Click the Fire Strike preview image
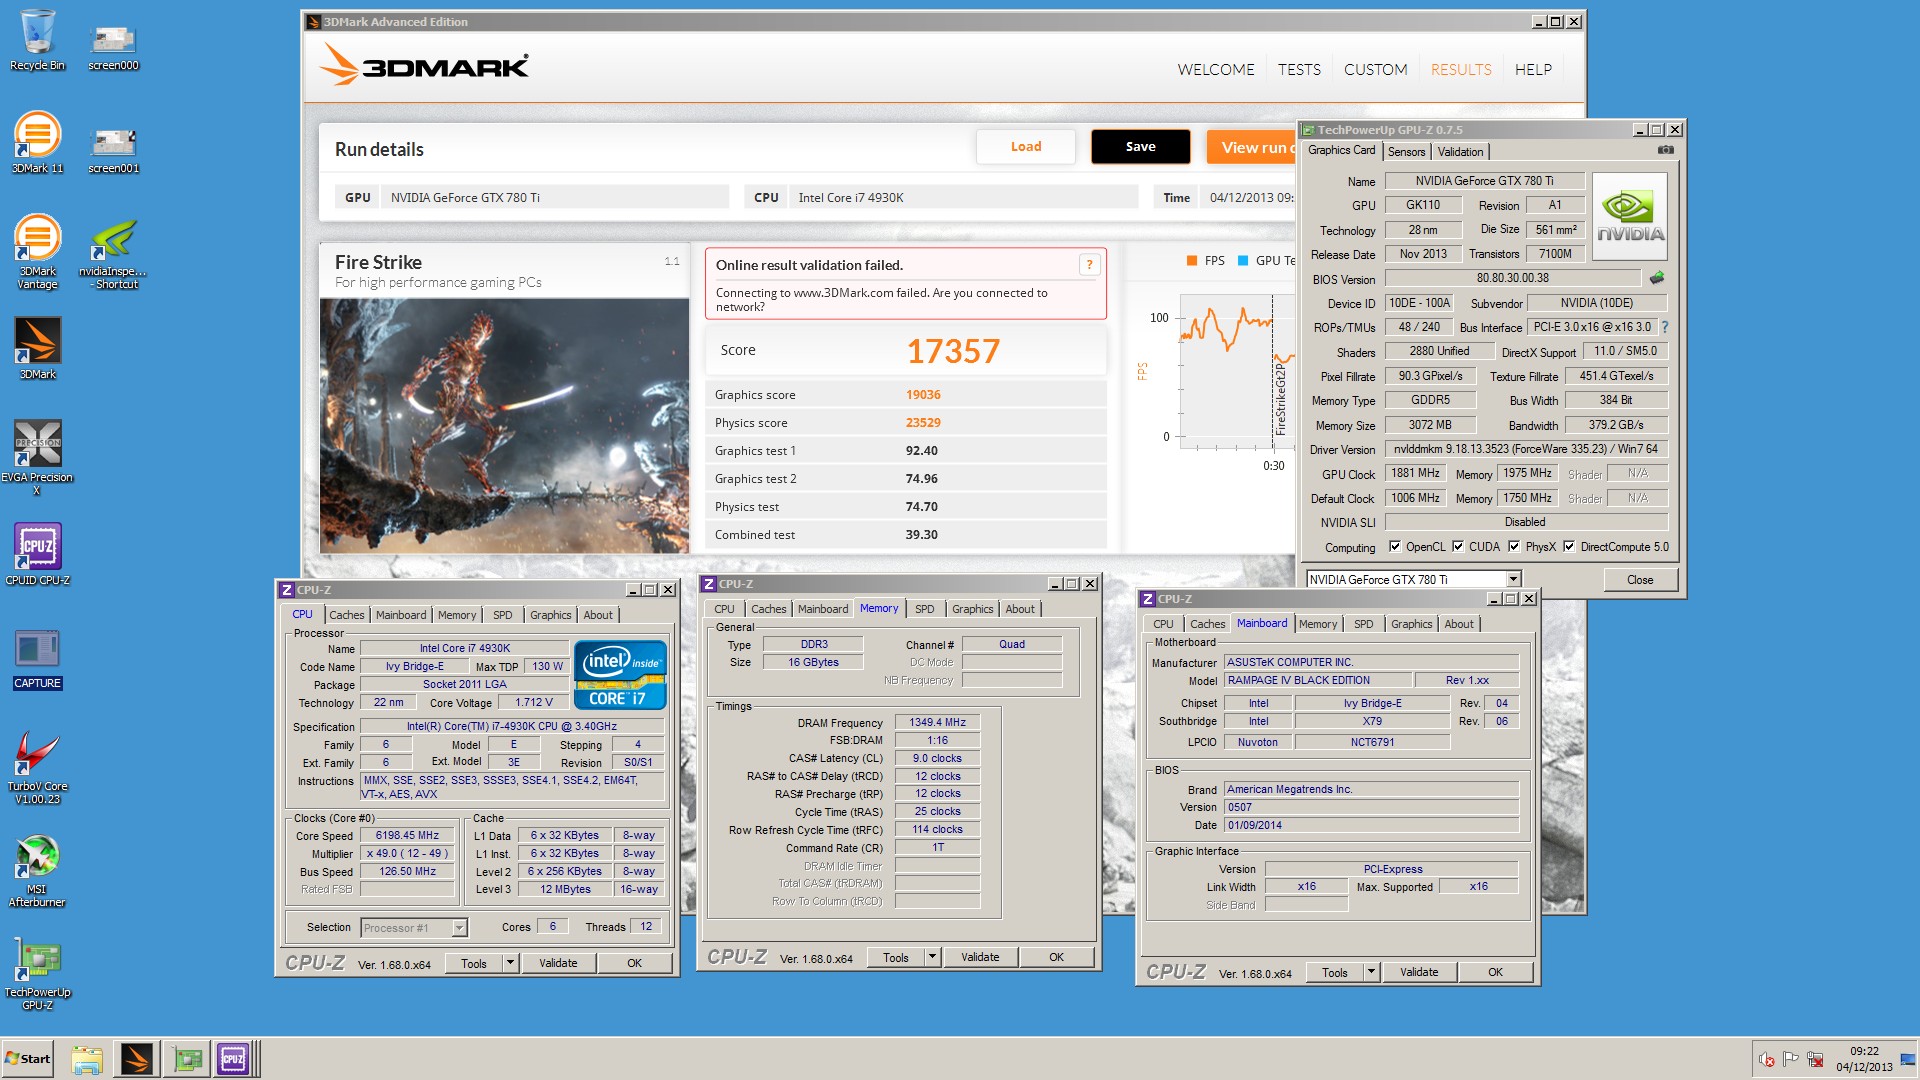 (x=504, y=425)
